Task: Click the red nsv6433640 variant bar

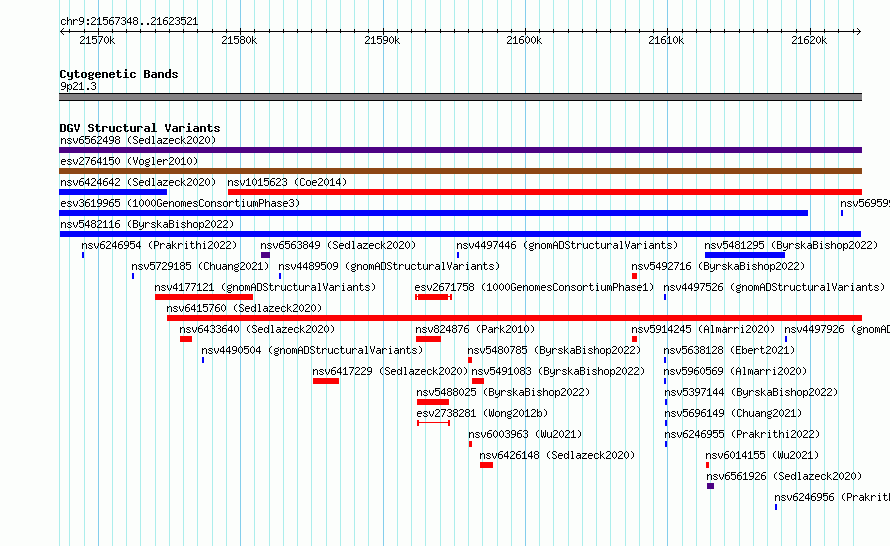Action: 186,339
